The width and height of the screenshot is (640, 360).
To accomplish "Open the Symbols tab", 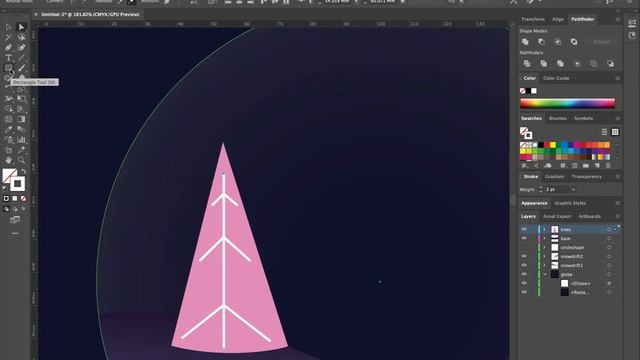I will (x=583, y=118).
